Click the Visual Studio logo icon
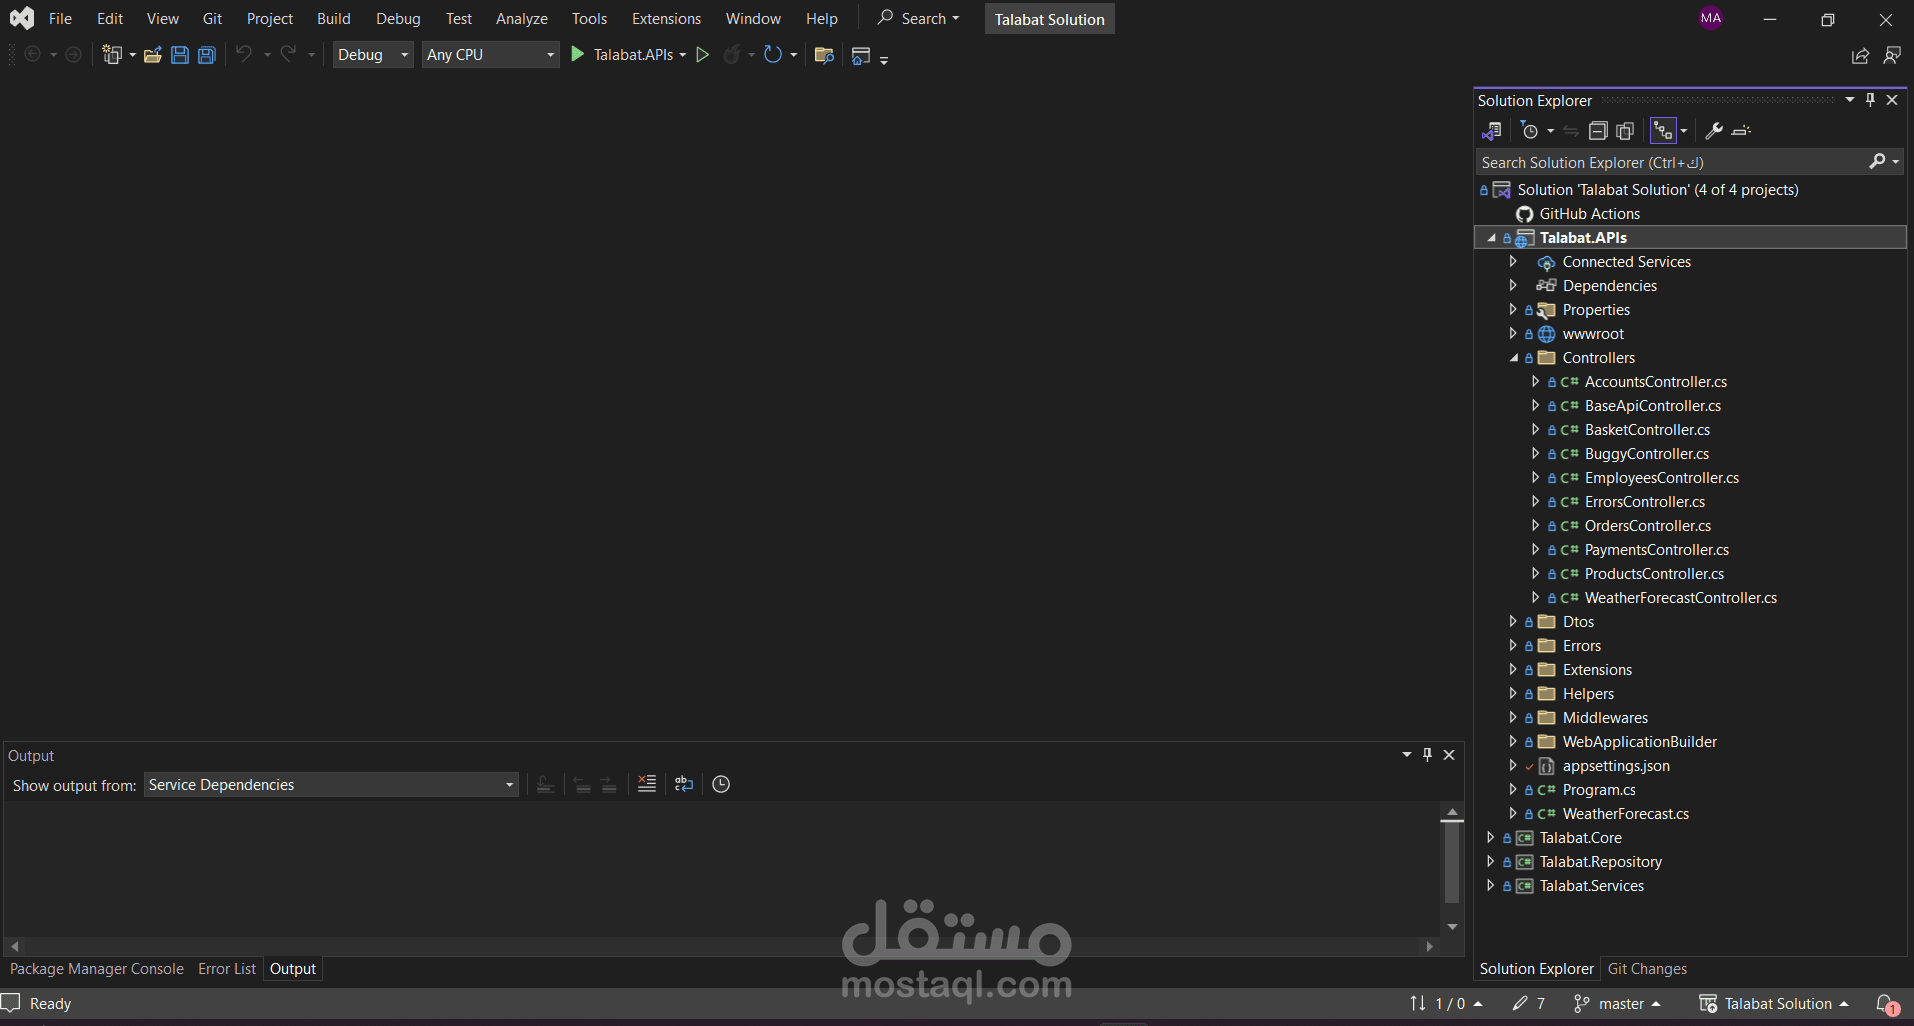This screenshot has width=1914, height=1026. pos(22,18)
